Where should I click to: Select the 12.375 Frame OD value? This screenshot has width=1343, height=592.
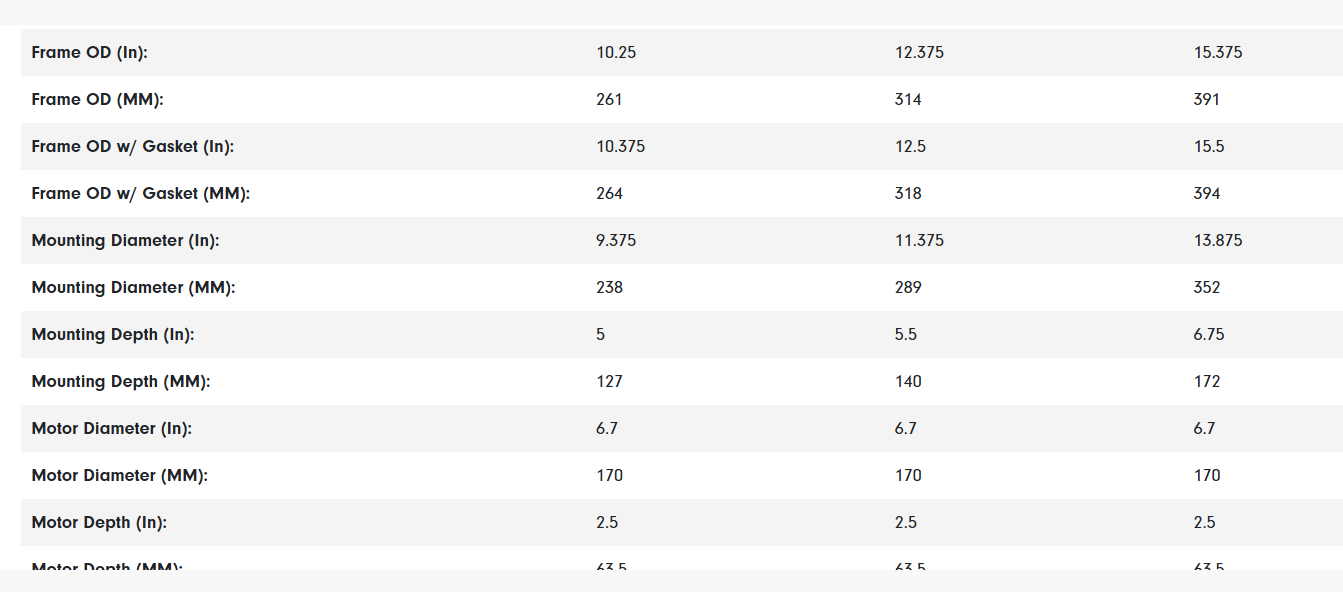coord(919,53)
